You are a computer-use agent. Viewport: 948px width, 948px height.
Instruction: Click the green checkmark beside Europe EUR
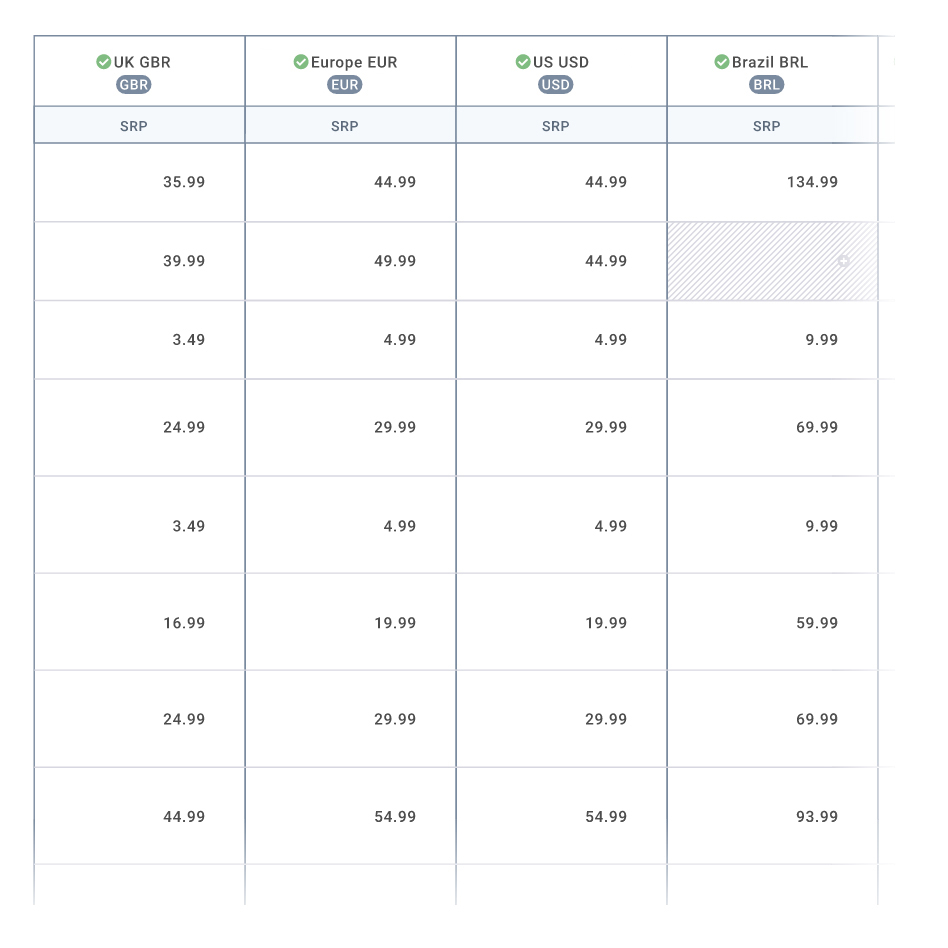coord(302,62)
